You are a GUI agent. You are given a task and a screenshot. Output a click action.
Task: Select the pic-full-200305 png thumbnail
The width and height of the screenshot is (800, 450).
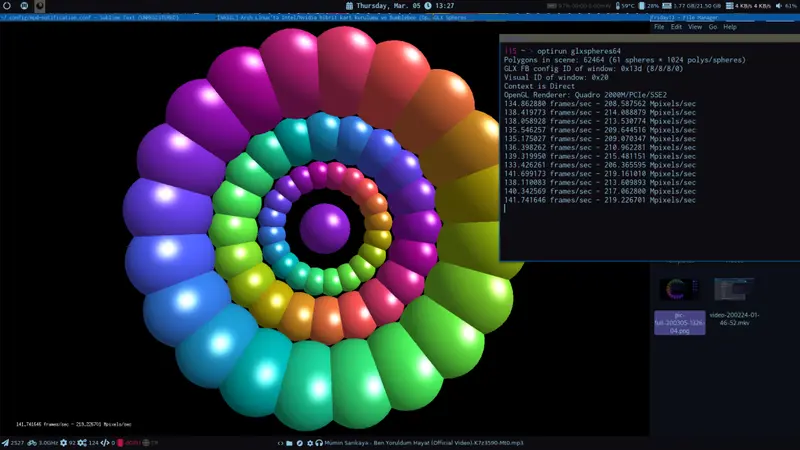[679, 290]
